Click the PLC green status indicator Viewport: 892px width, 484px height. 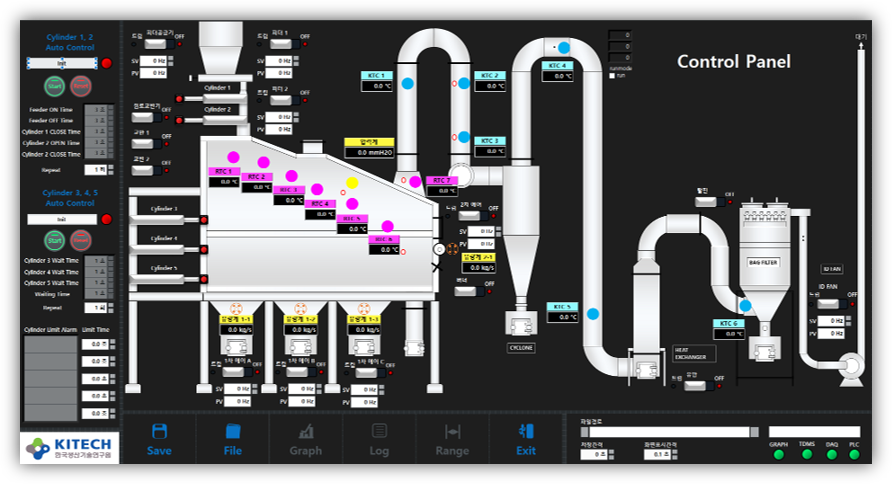click(x=854, y=454)
